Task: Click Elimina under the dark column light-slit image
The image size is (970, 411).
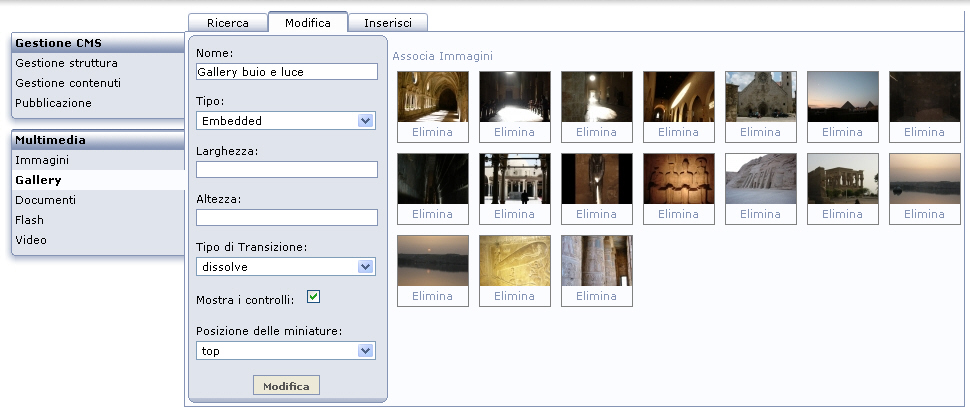Action: click(596, 214)
